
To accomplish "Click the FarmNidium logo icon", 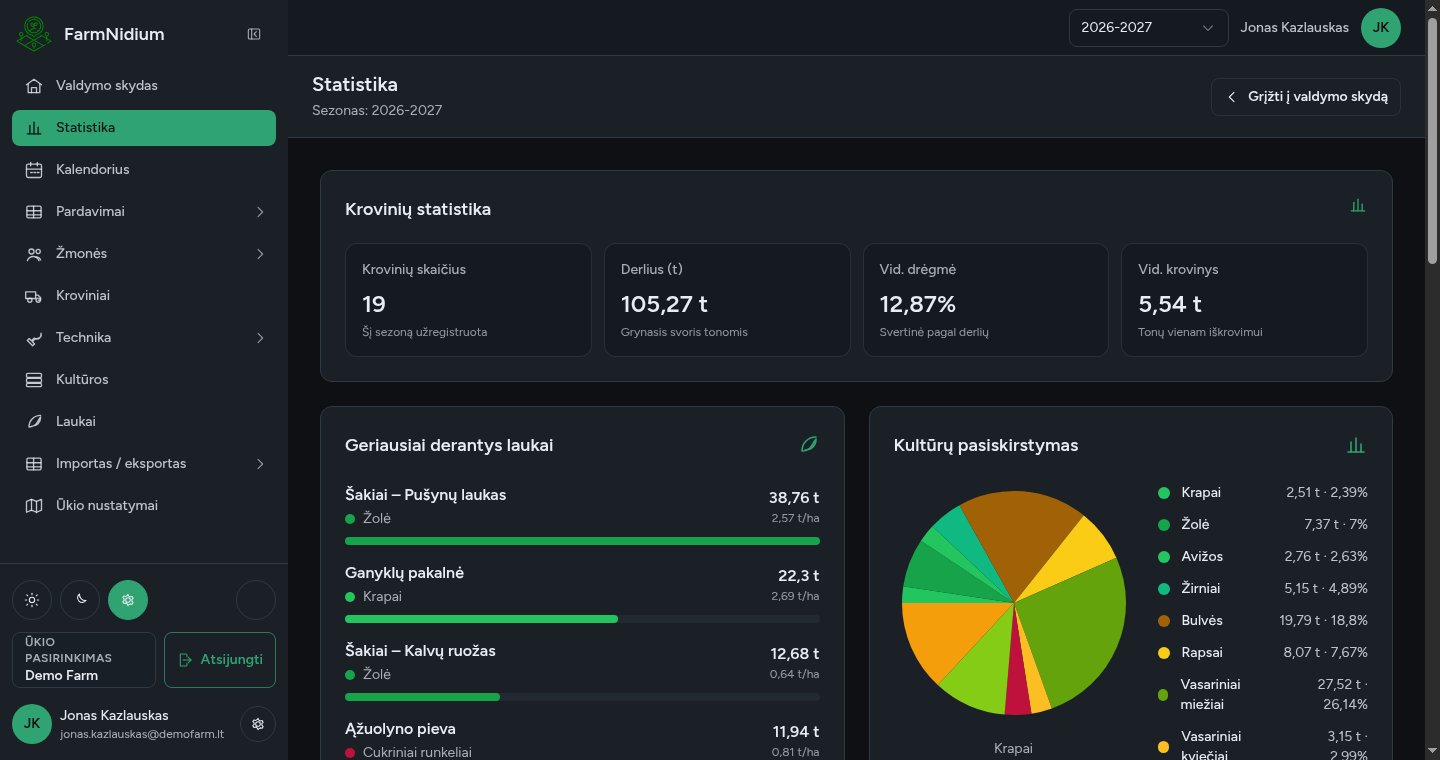I will coord(34,34).
